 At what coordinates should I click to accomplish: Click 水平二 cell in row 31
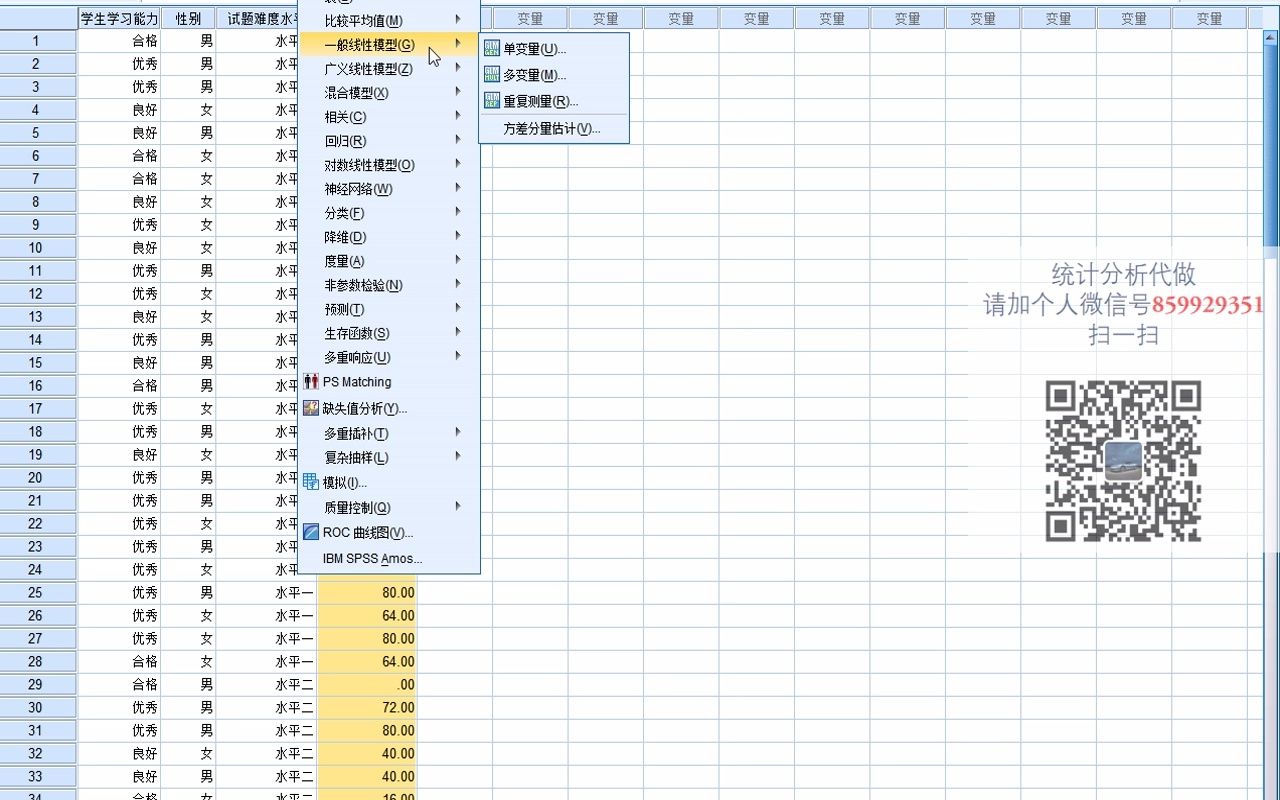coord(266,730)
